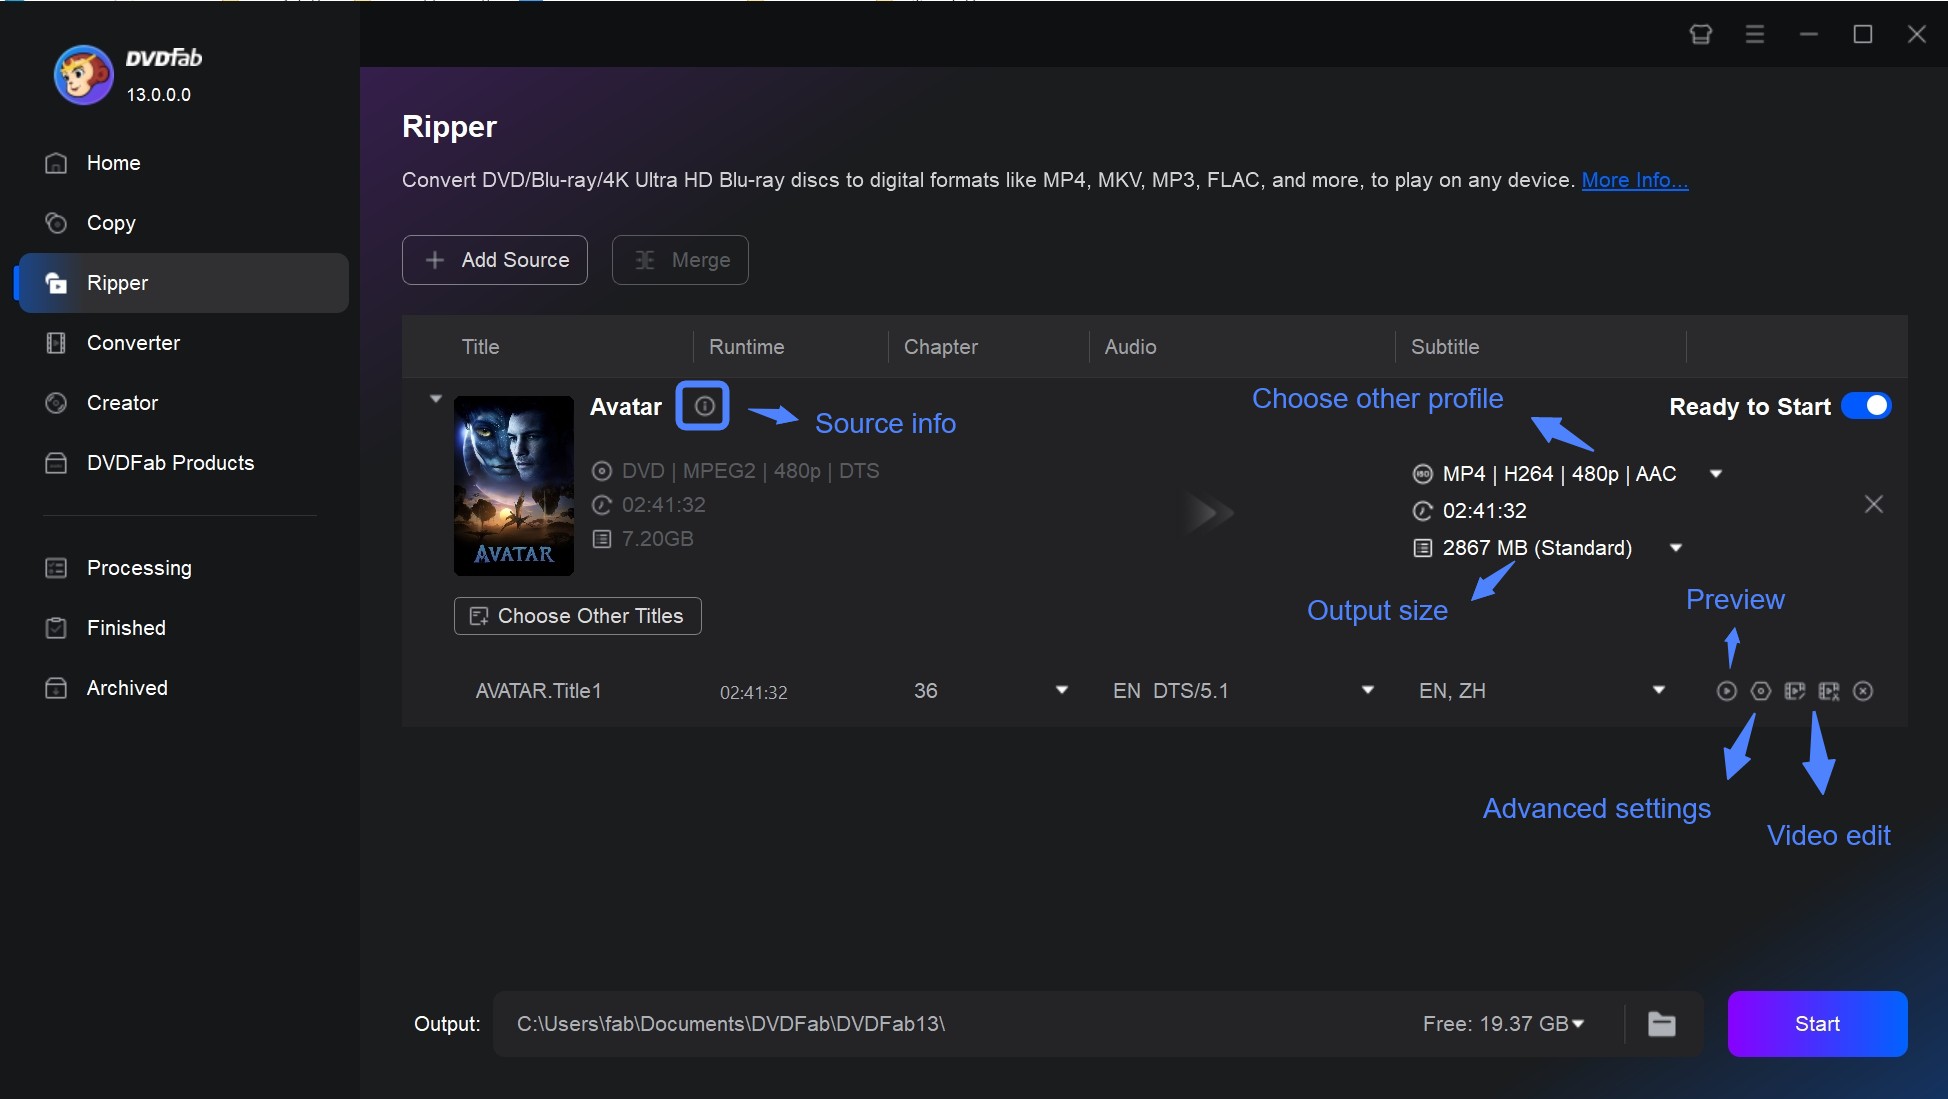Click the output folder icon at bottom

click(1663, 1024)
